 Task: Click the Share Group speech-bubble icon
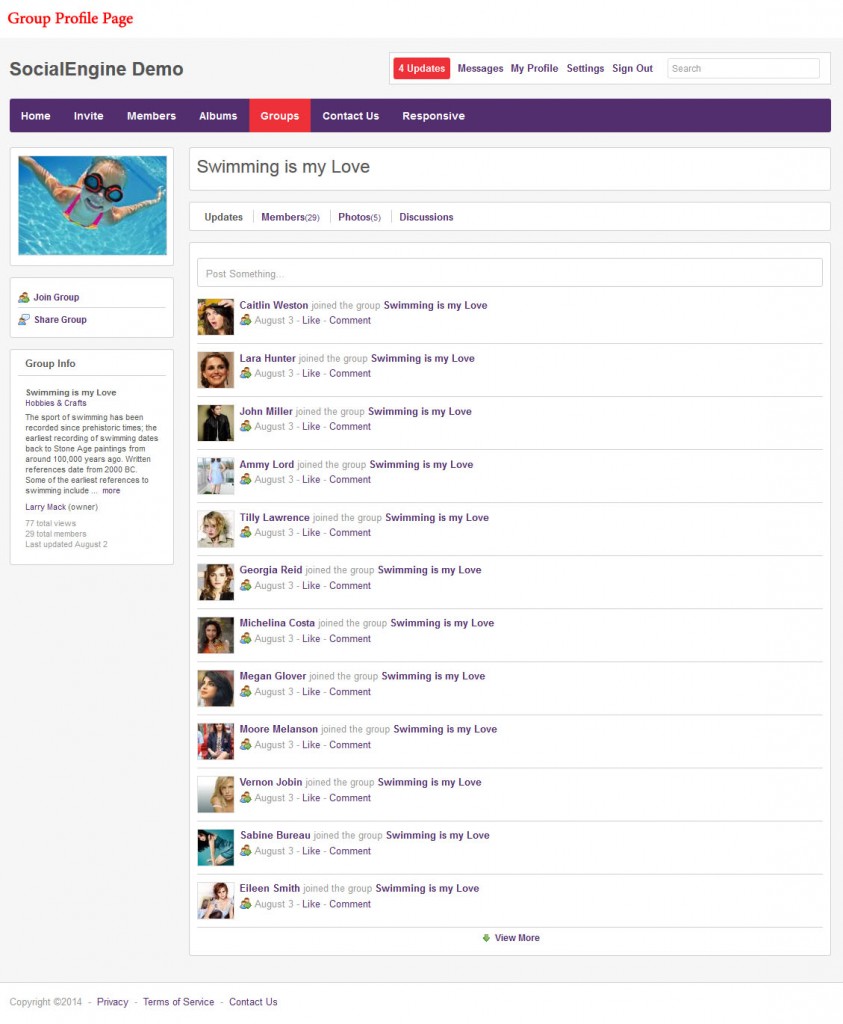[x=24, y=319]
